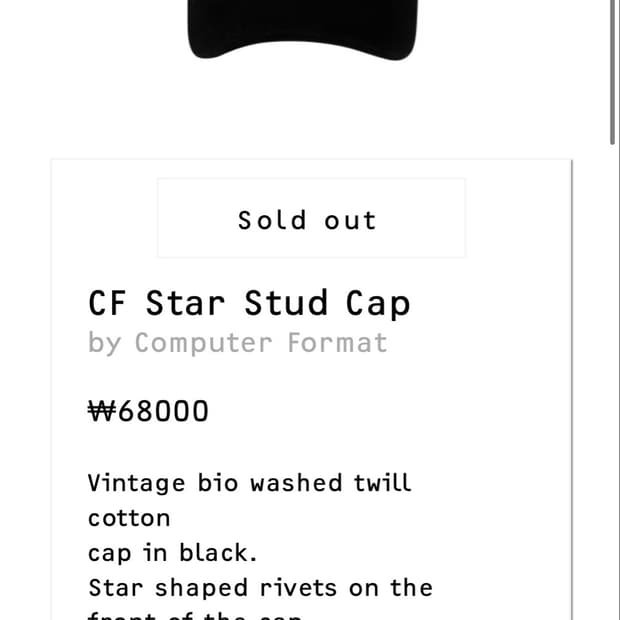Click the CF Star Stud Cap title

click(249, 303)
